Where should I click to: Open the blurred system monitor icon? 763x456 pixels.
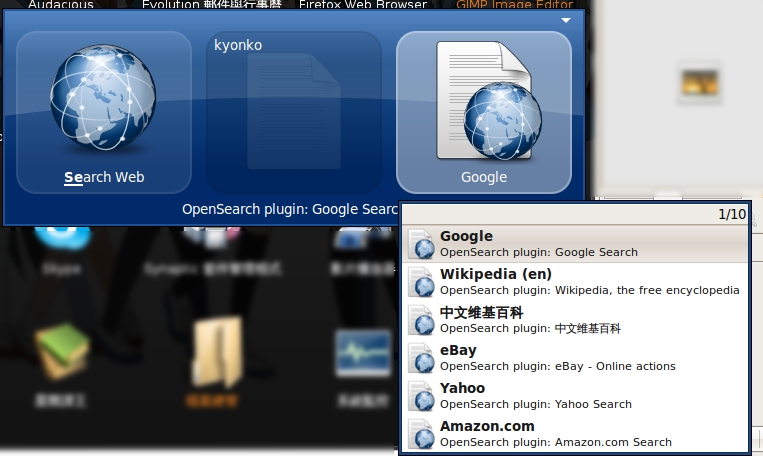pyautogui.click(x=363, y=352)
